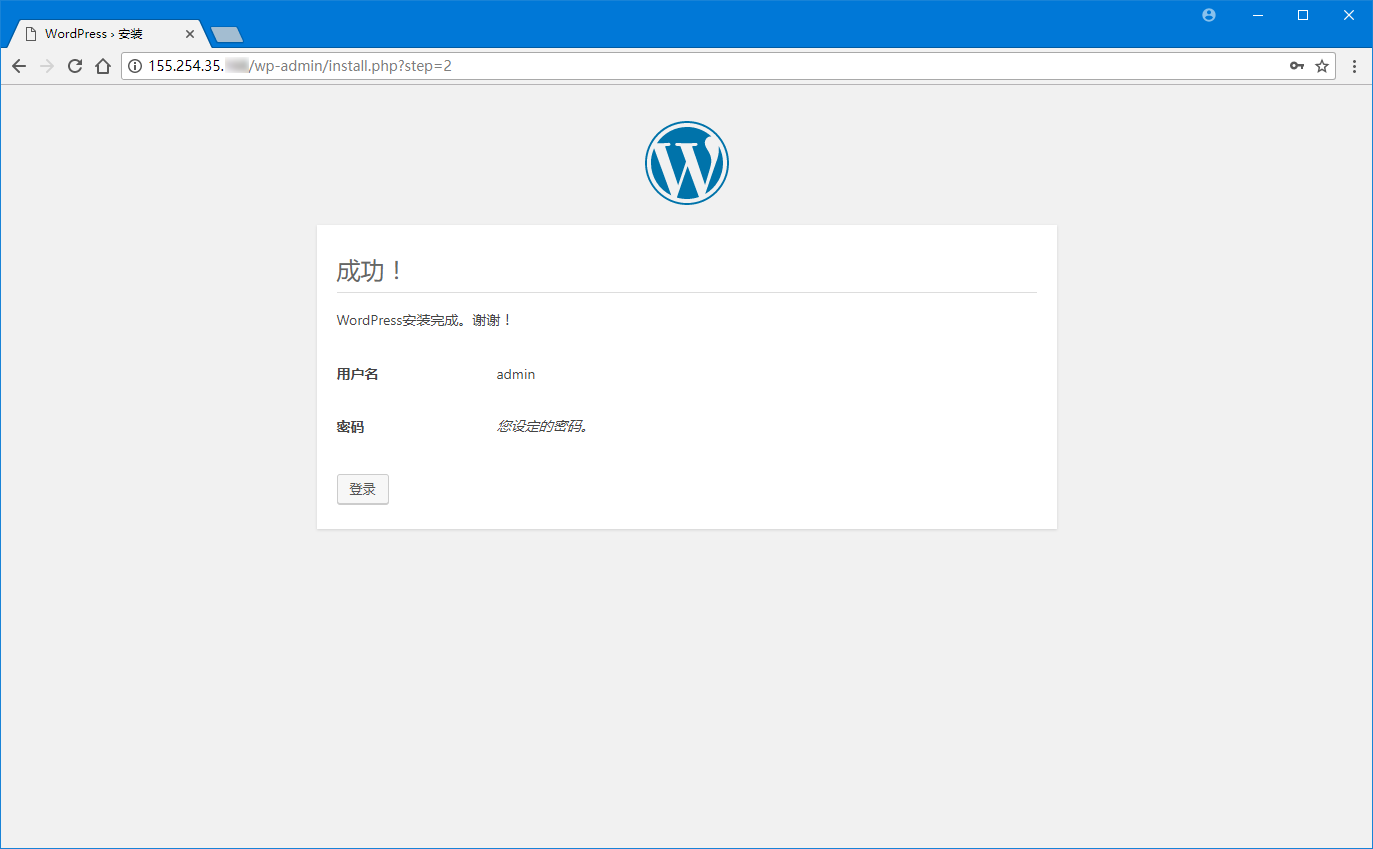The width and height of the screenshot is (1373, 849).
Task: Open saved password key icon
Action: point(1296,66)
